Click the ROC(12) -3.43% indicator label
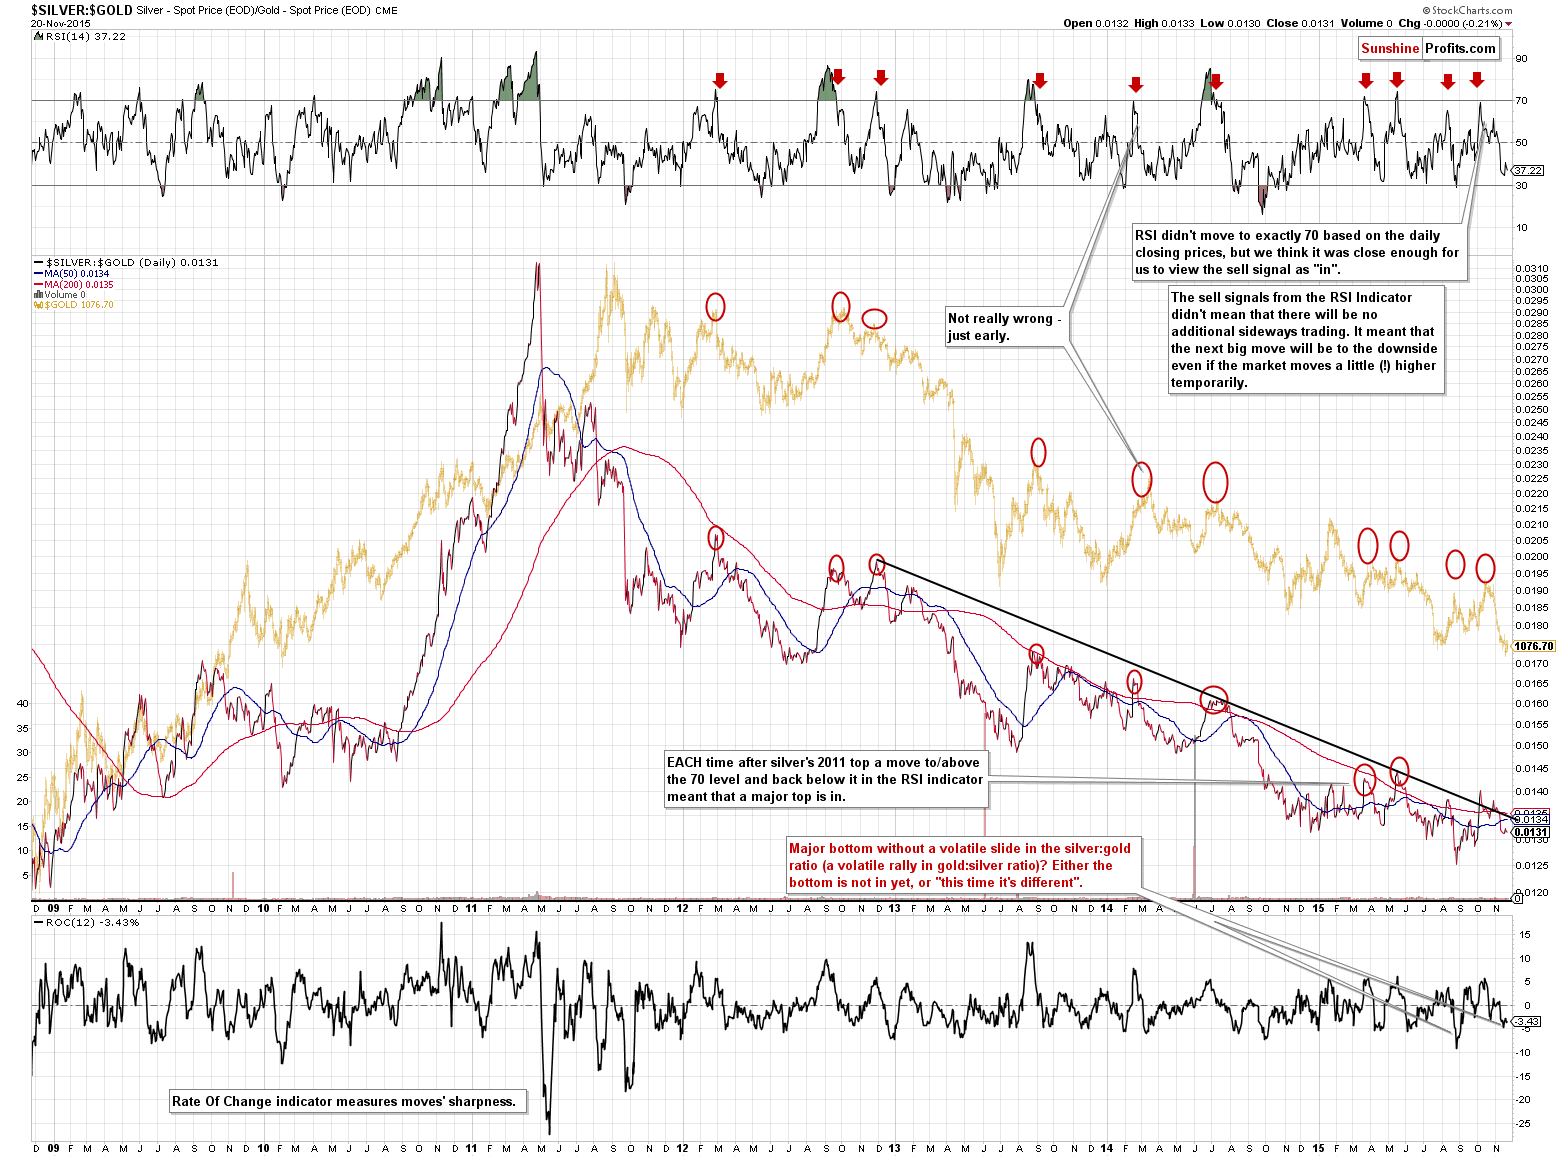 (92, 923)
